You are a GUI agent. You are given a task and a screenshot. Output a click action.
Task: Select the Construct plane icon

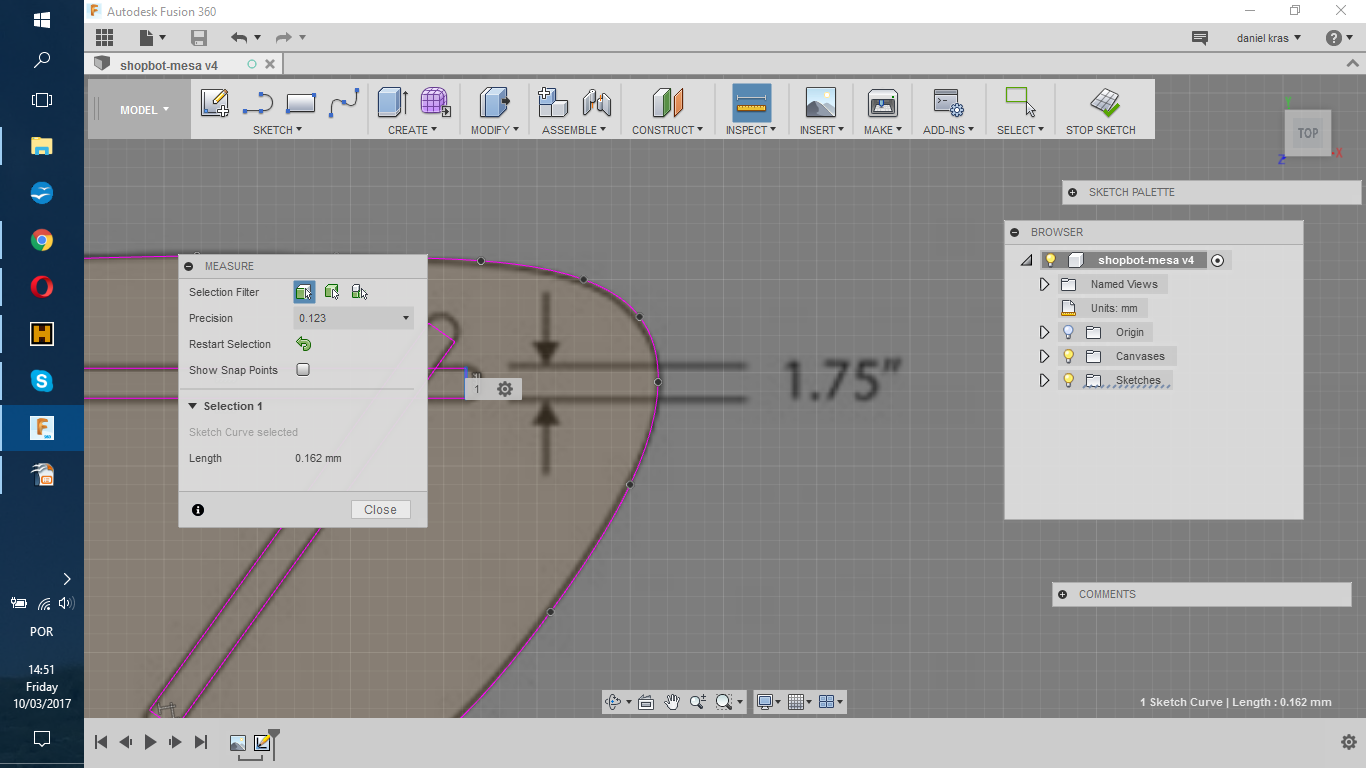pos(667,103)
